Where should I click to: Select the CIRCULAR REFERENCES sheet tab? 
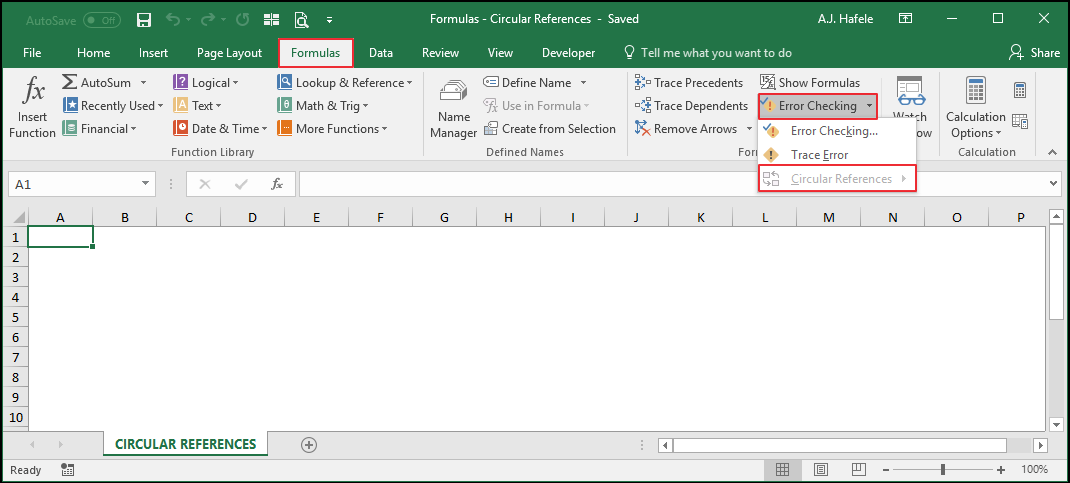click(186, 444)
